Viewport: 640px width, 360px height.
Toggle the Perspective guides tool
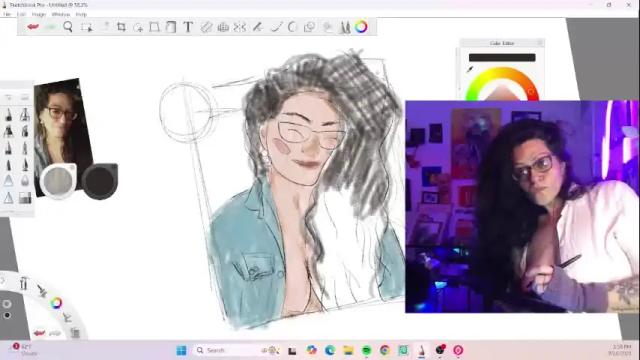pyautogui.click(x=223, y=27)
